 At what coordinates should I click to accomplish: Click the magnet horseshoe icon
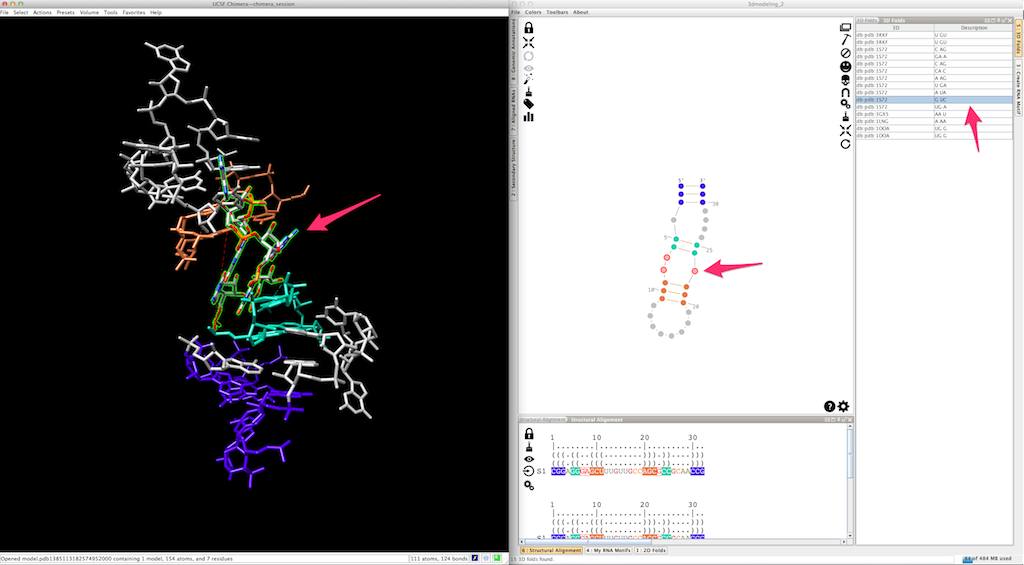pyautogui.click(x=845, y=92)
